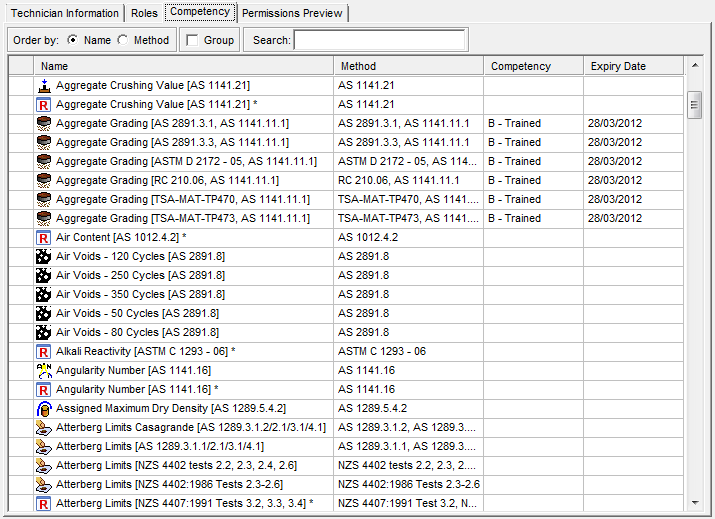Open the Roles tab
Viewport: 715px width, 519px height.
[144, 13]
